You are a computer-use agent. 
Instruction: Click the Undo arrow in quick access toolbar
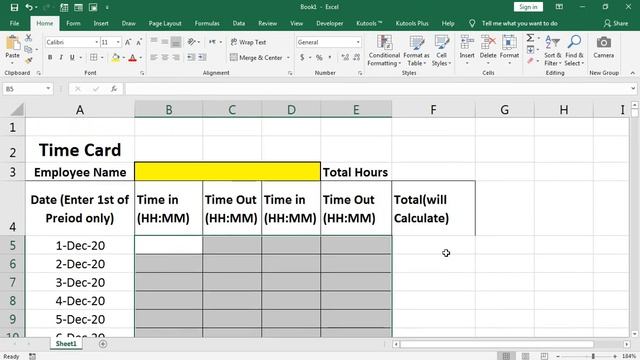pyautogui.click(x=29, y=7)
